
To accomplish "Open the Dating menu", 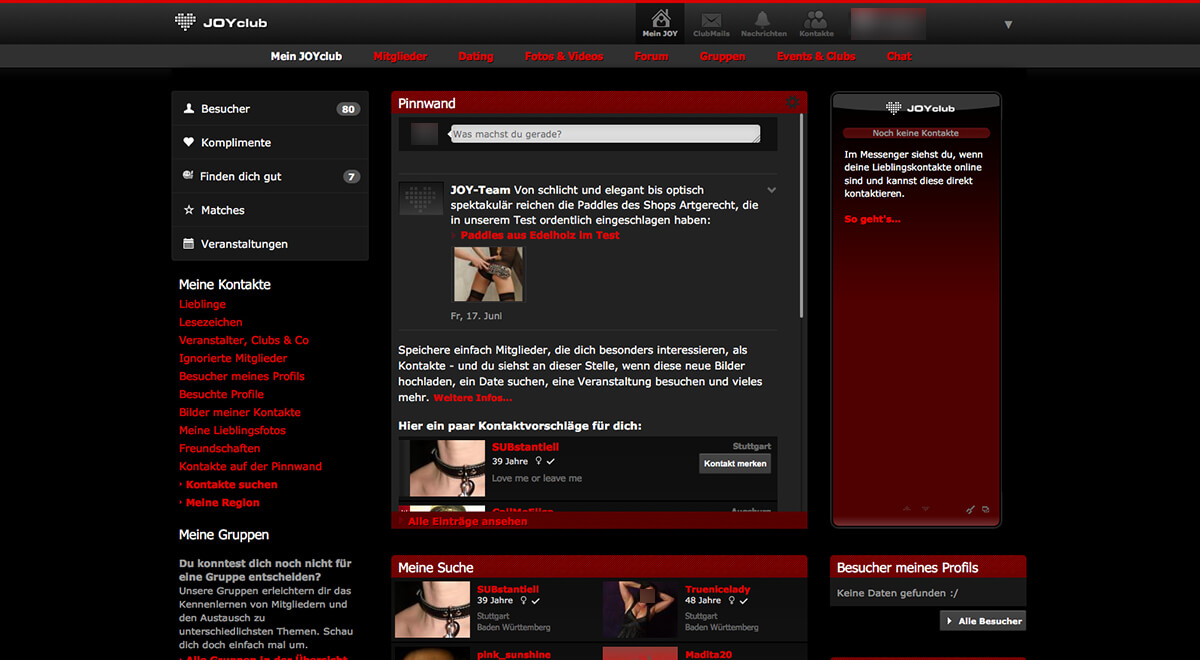I will point(476,56).
